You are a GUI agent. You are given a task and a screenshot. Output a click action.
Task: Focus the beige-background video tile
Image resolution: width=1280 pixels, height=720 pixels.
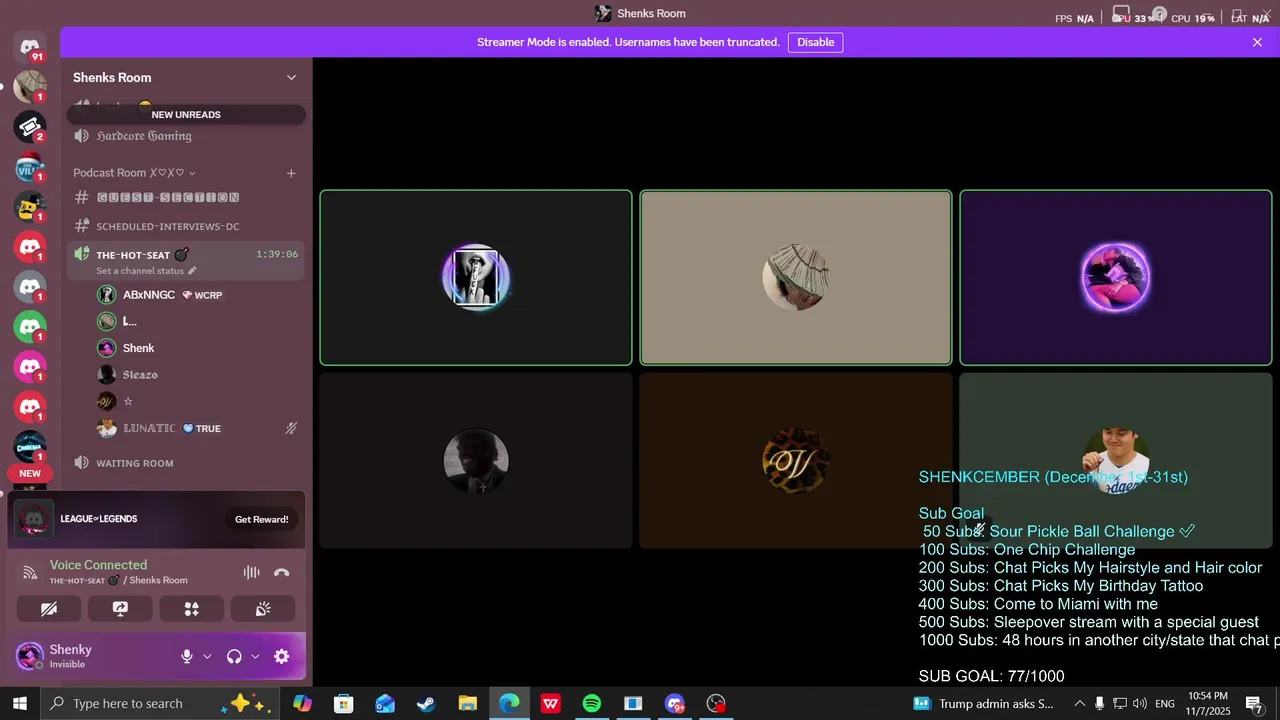[x=796, y=278]
